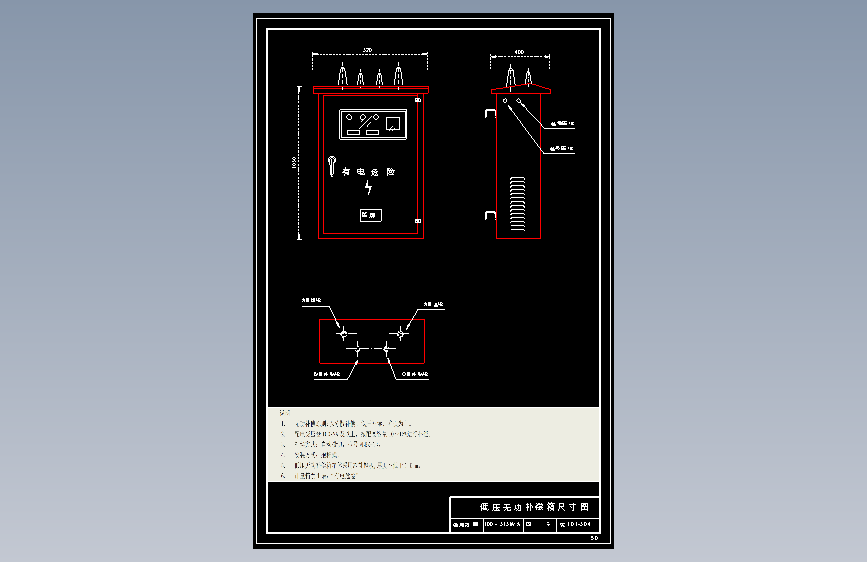
Task: Select the upper mounting bracket on the side view
Action: [x=490, y=113]
